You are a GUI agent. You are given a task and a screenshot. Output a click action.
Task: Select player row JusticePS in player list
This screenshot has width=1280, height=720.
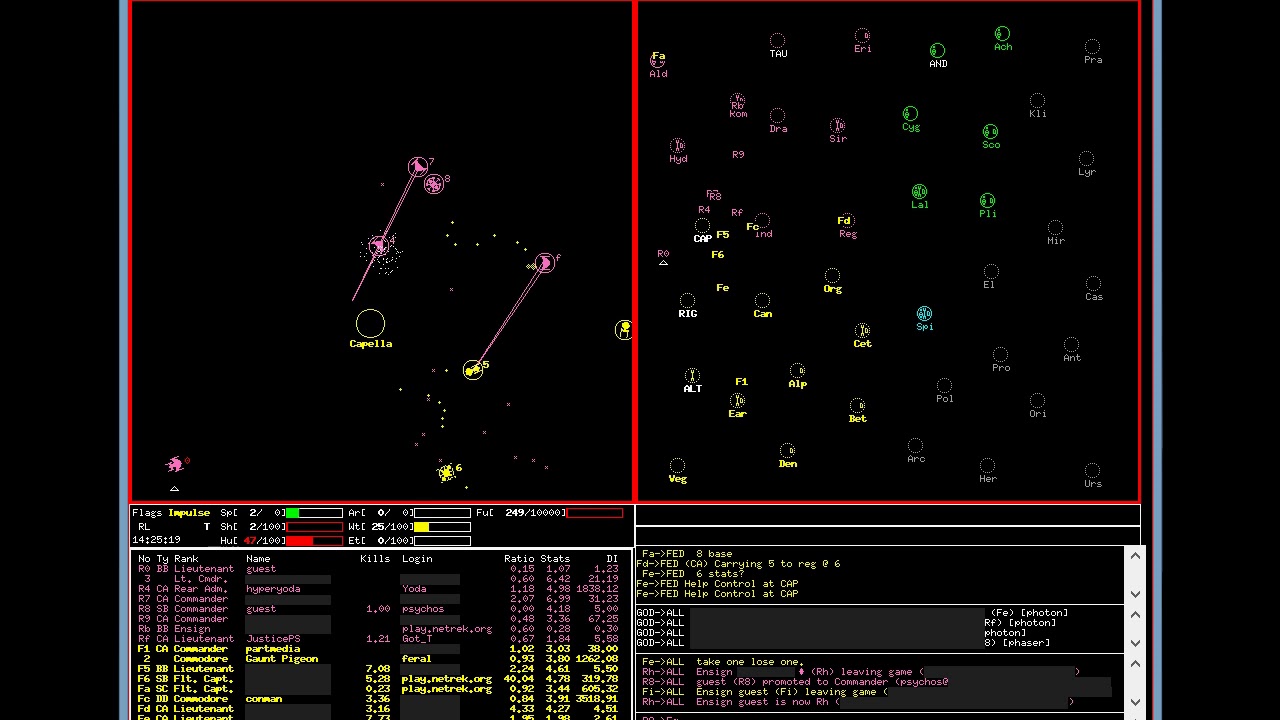click(378, 639)
